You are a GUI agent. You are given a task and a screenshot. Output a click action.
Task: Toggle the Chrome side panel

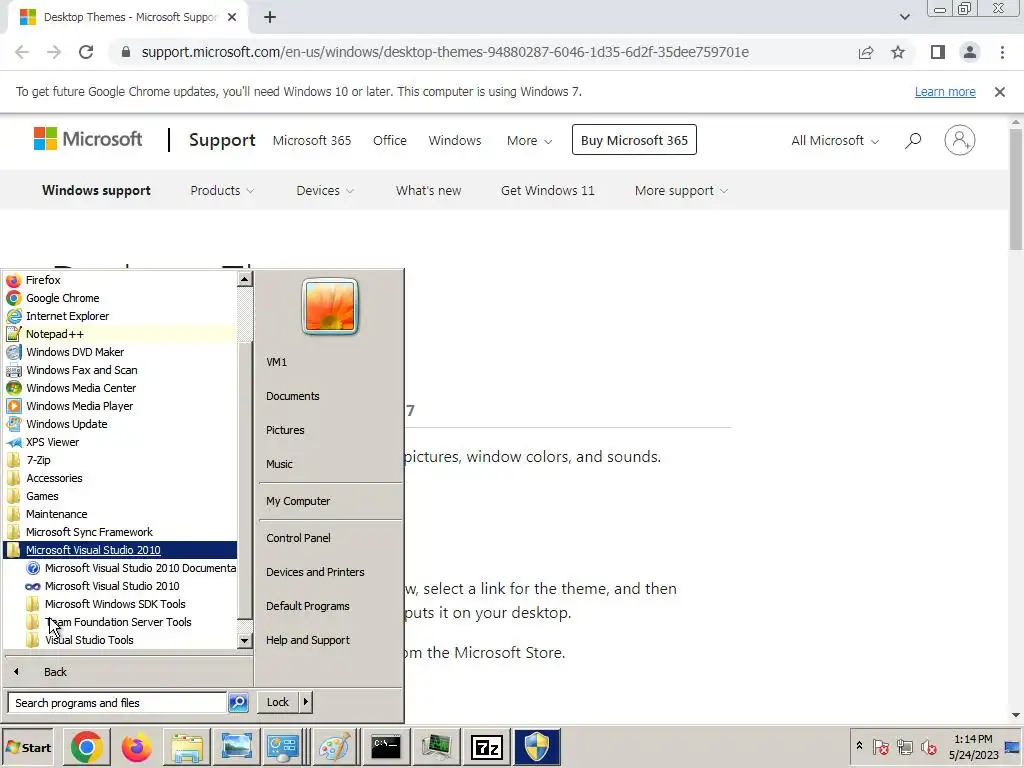click(x=938, y=52)
